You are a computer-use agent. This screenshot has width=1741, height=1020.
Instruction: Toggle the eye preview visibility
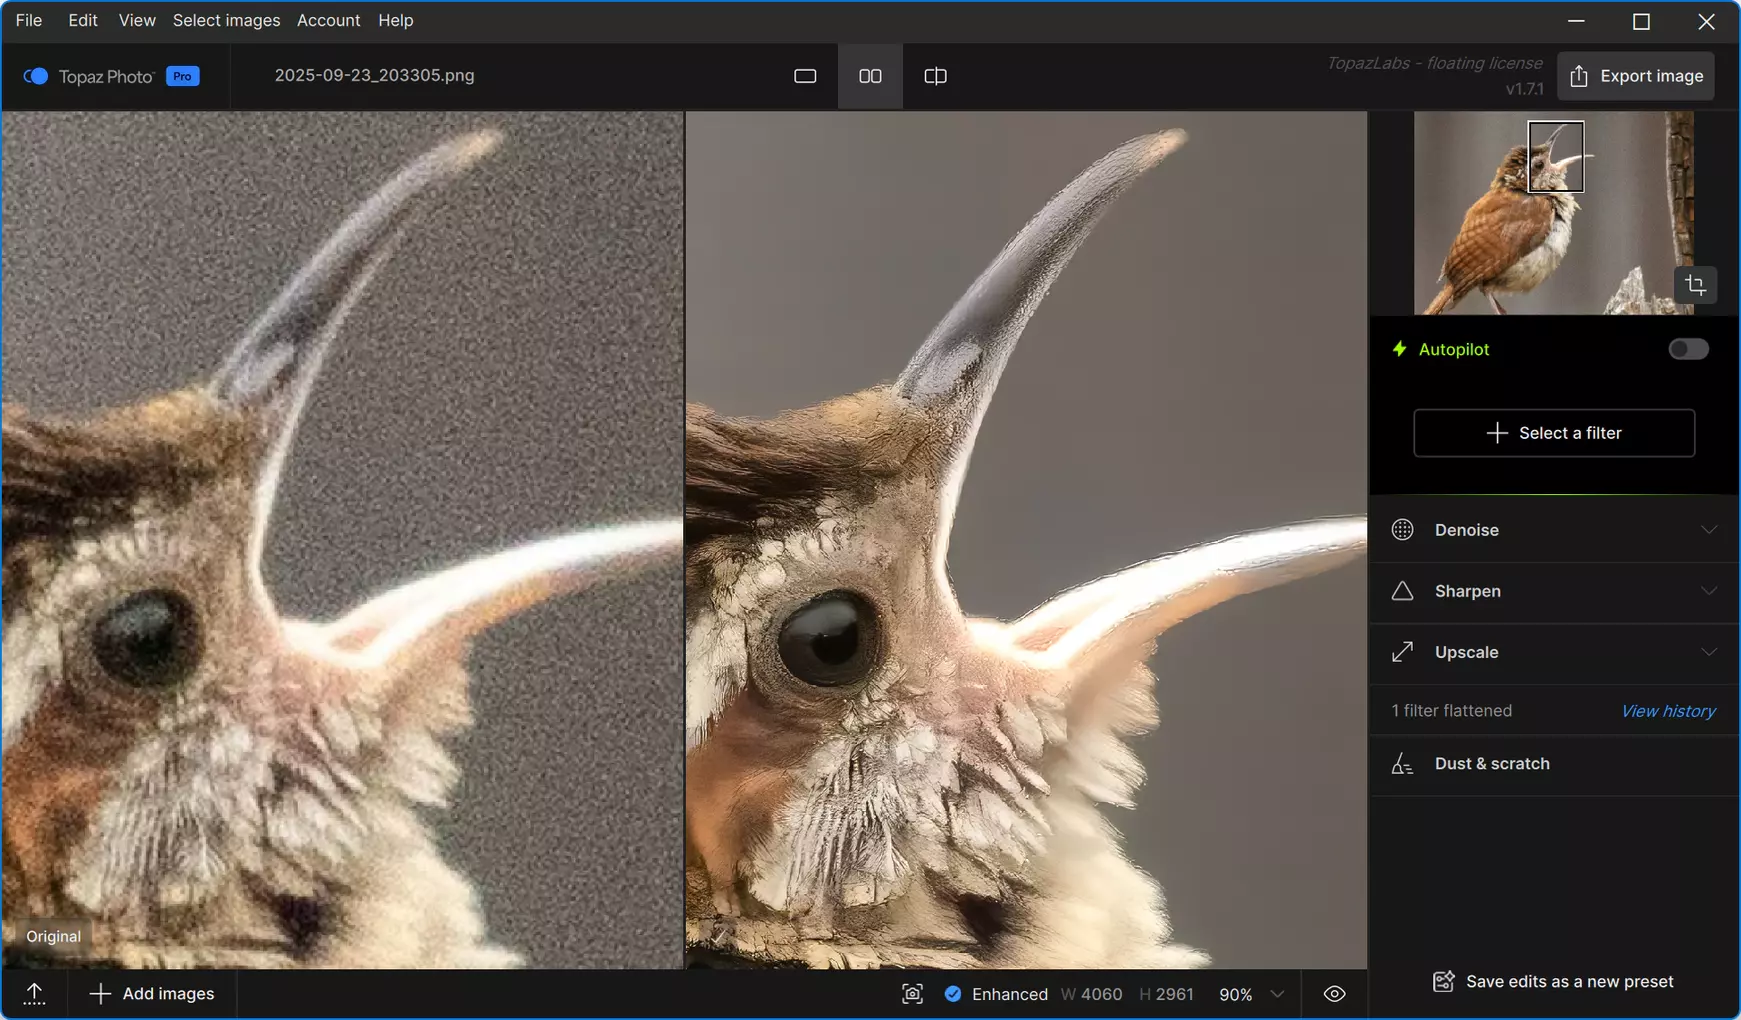coord(1334,994)
